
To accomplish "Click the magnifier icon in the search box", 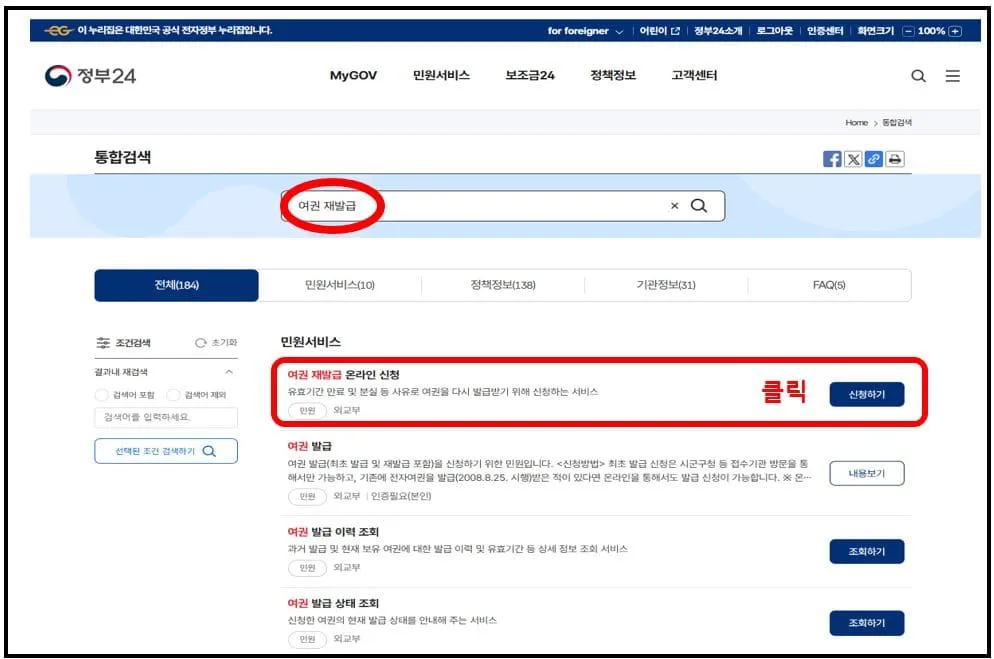I will pos(698,205).
